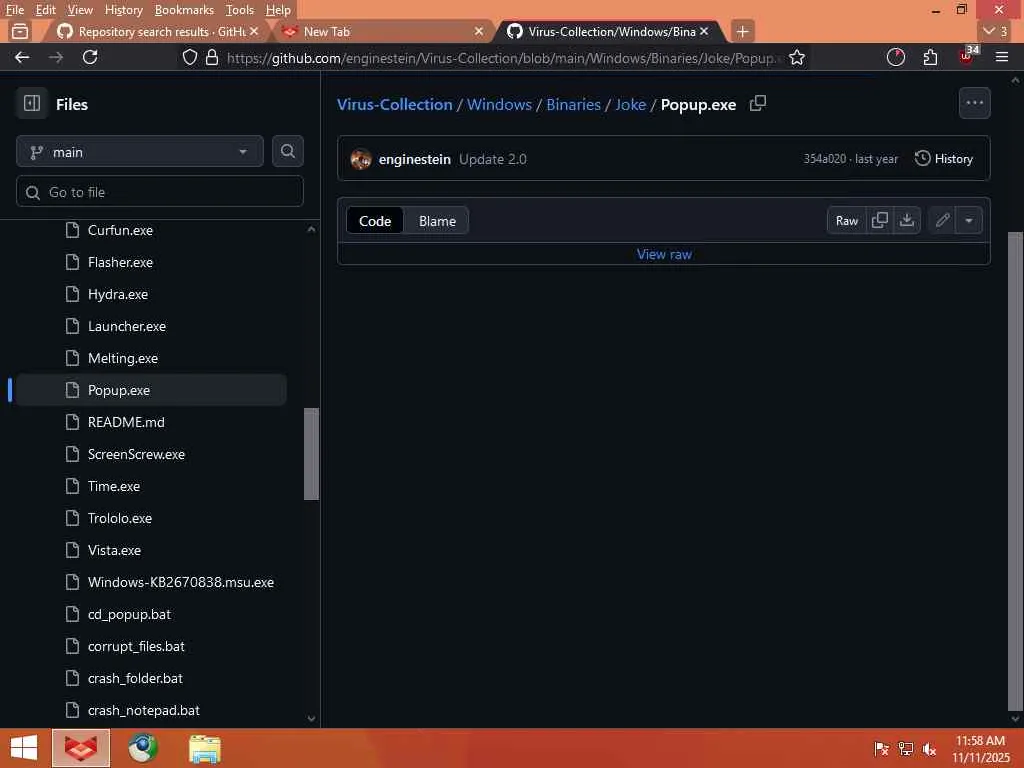
Task: List all tabs with the chevron dropdown
Action: [995, 31]
